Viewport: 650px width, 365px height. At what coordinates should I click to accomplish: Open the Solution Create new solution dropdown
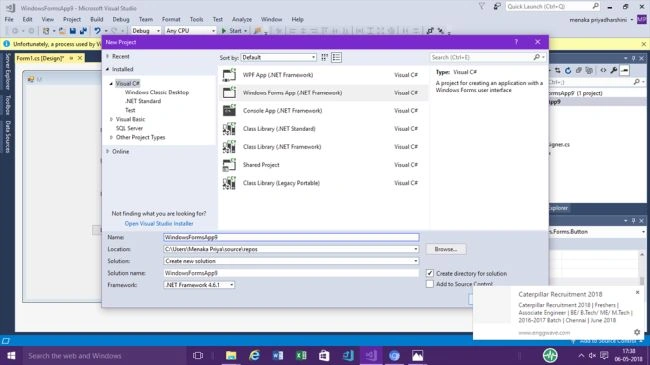click(x=415, y=261)
